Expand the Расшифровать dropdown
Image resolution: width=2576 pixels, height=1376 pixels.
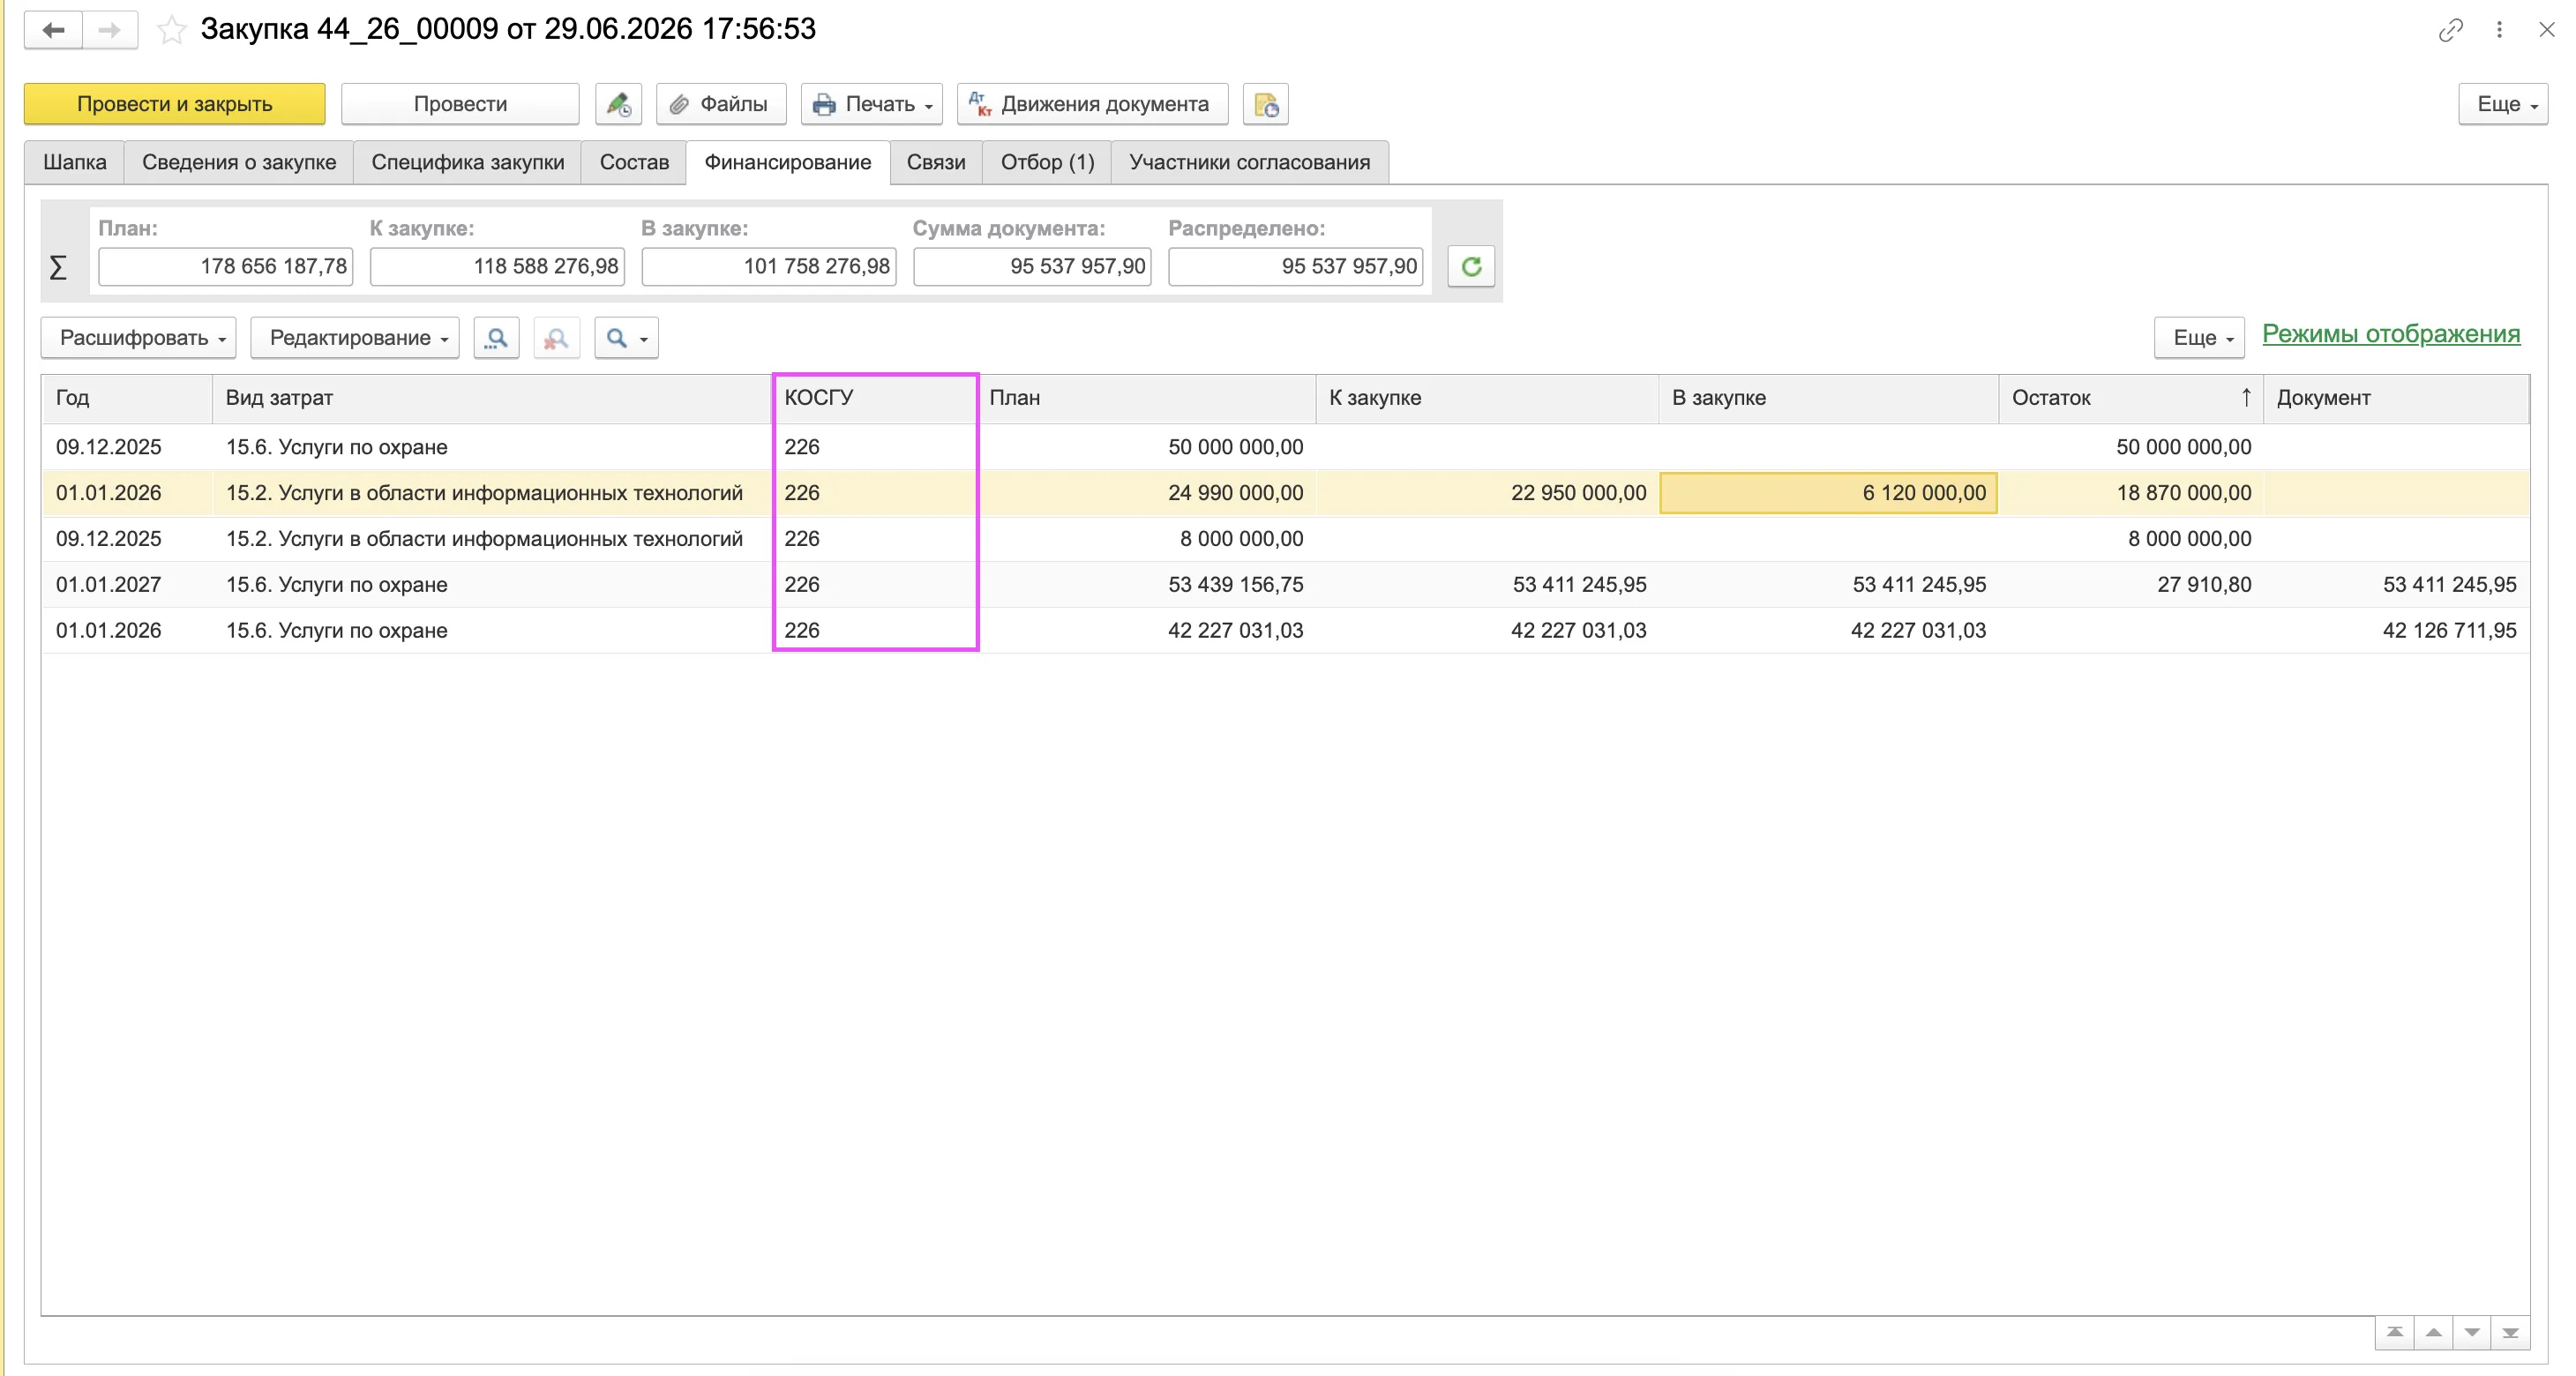click(138, 338)
